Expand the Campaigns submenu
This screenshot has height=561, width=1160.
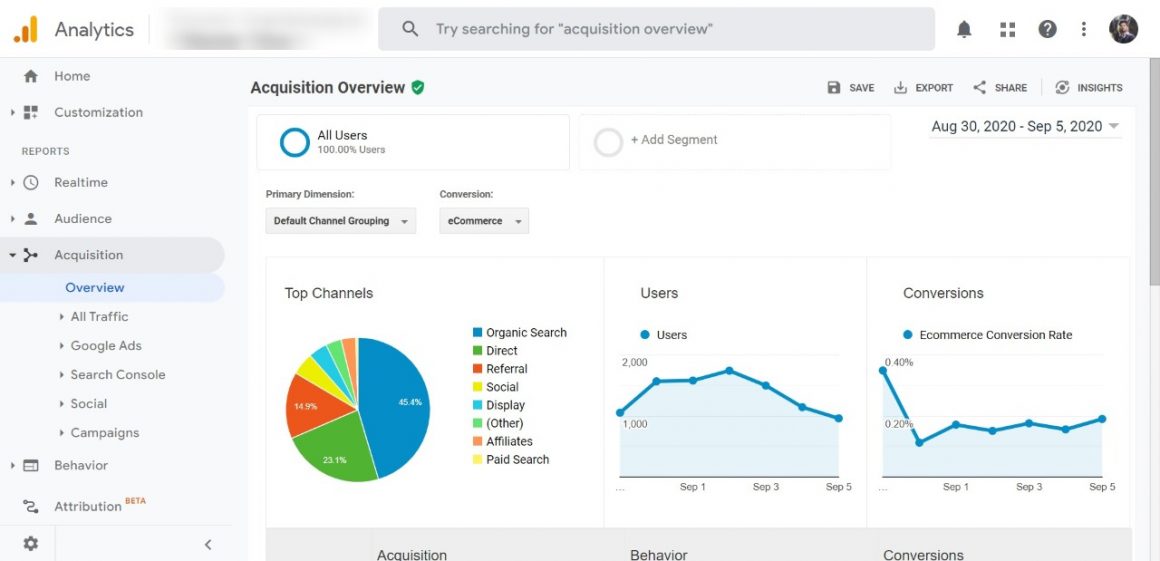pos(61,433)
